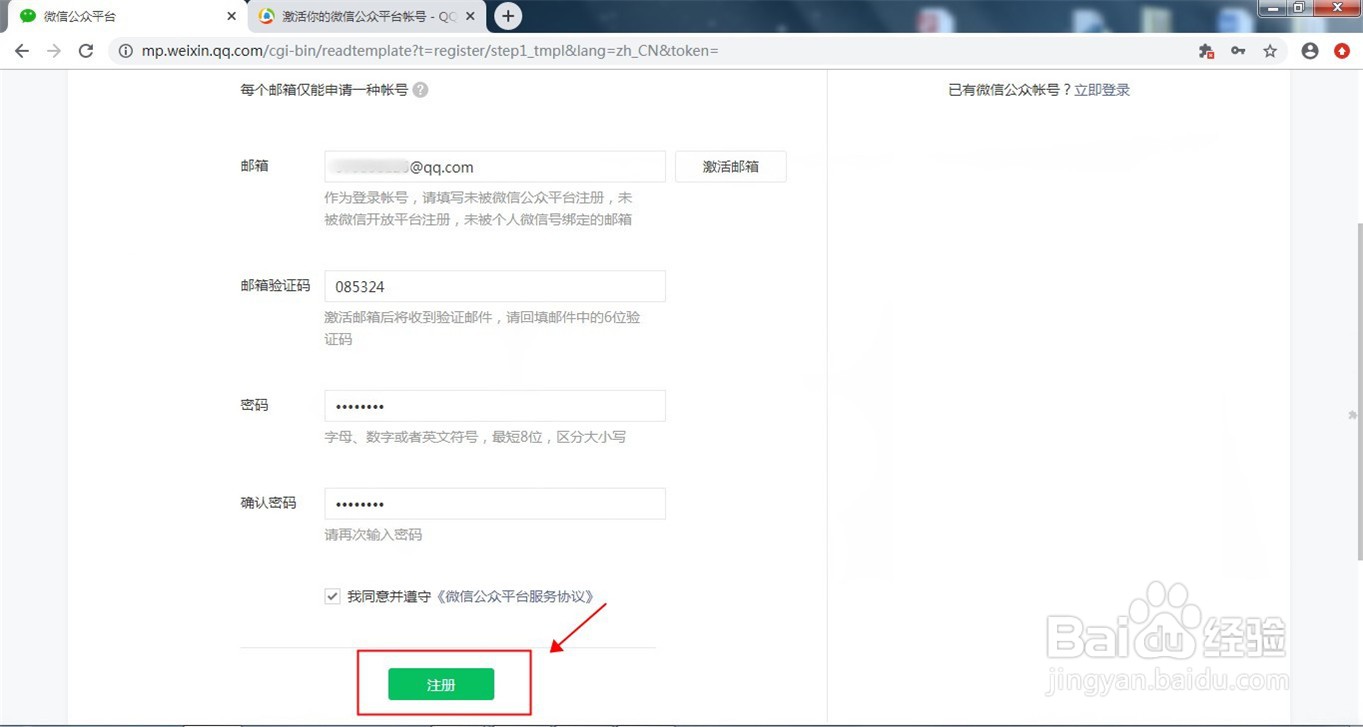This screenshot has height=727, width=1363.
Task: Switch to the 激活你的微信公众平台帐号 QQ tab
Action: point(366,16)
